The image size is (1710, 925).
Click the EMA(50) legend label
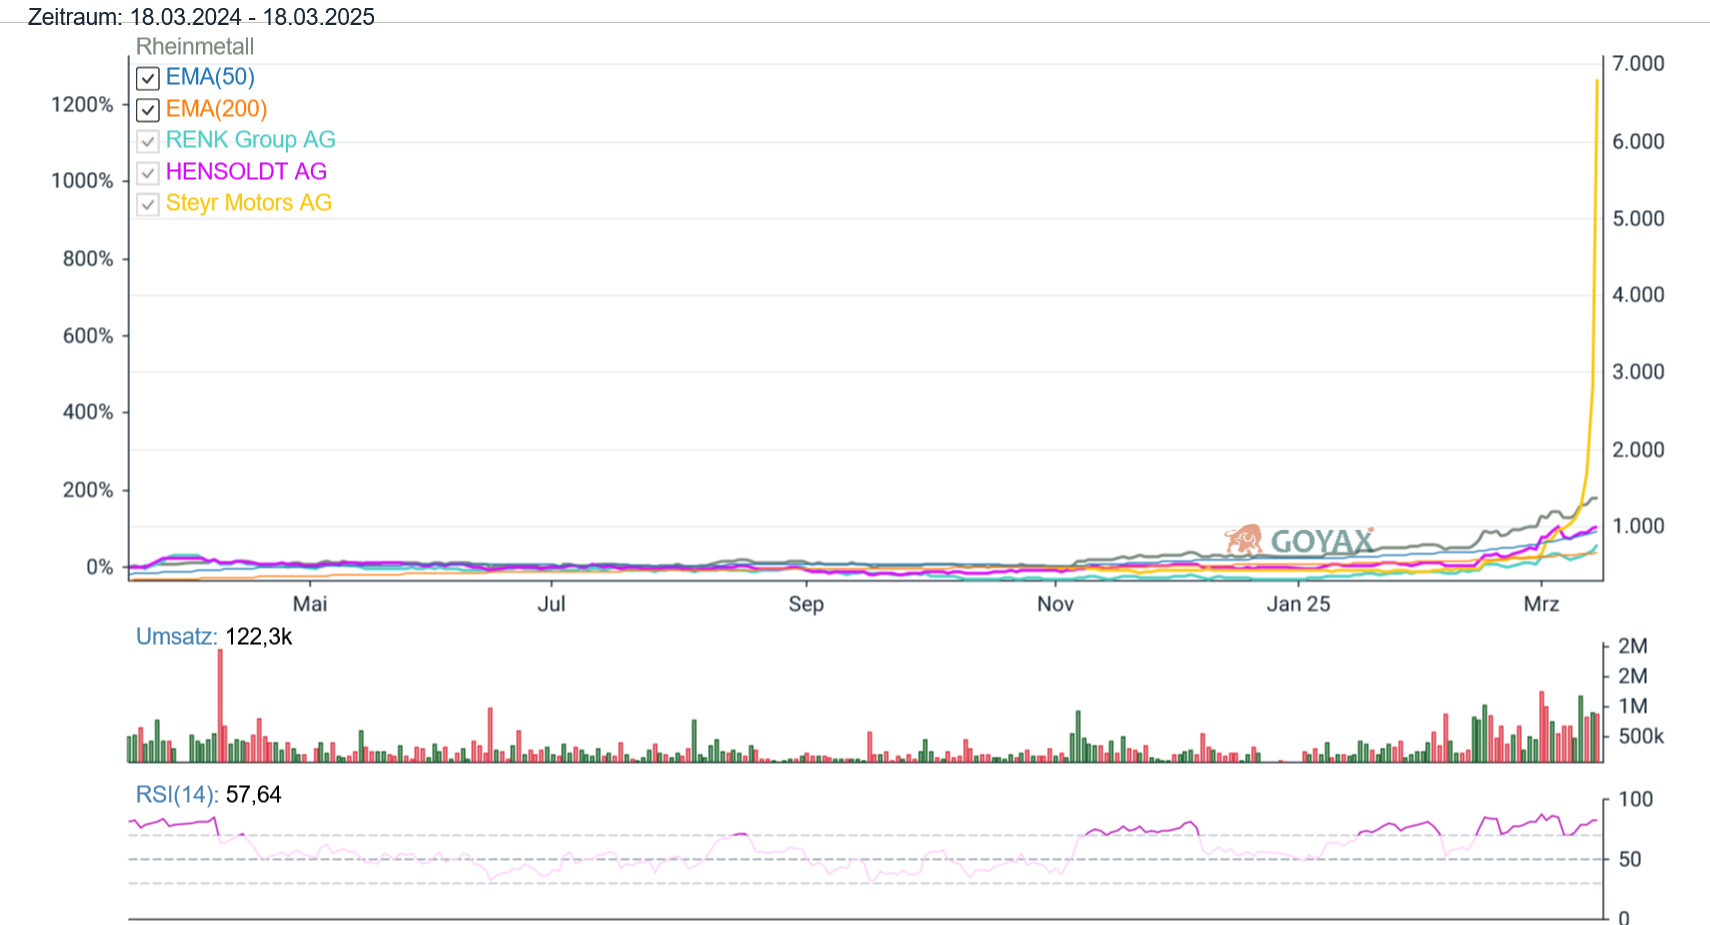pos(210,77)
